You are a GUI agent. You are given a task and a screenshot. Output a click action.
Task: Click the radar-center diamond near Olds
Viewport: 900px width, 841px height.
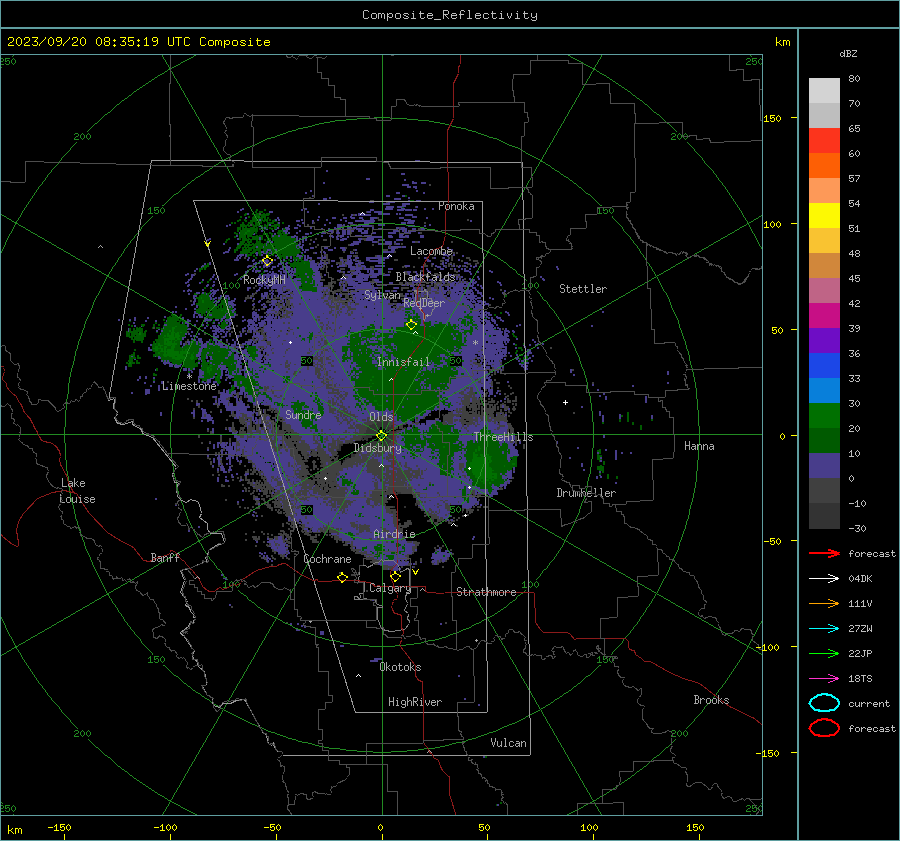point(382,436)
